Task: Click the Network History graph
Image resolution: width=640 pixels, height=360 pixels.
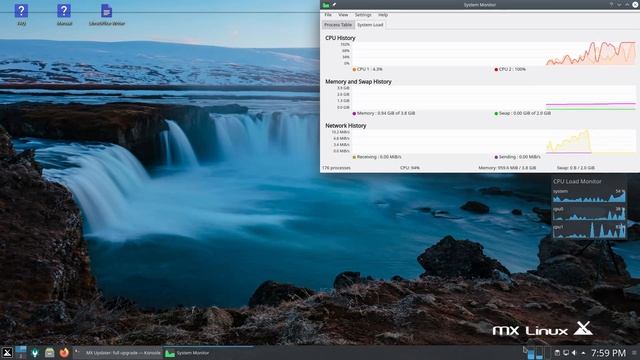Action: point(493,141)
